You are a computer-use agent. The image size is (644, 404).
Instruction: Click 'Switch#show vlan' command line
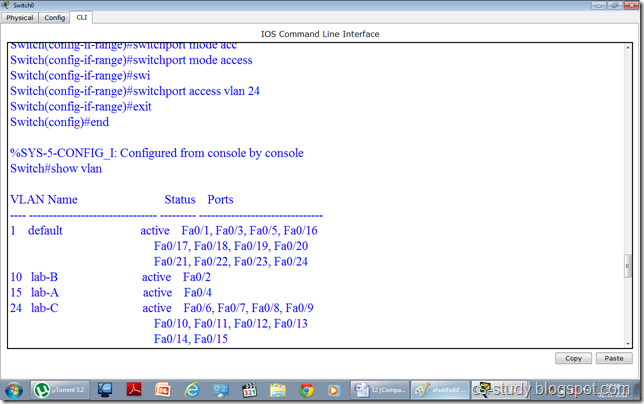pyautogui.click(x=56, y=168)
